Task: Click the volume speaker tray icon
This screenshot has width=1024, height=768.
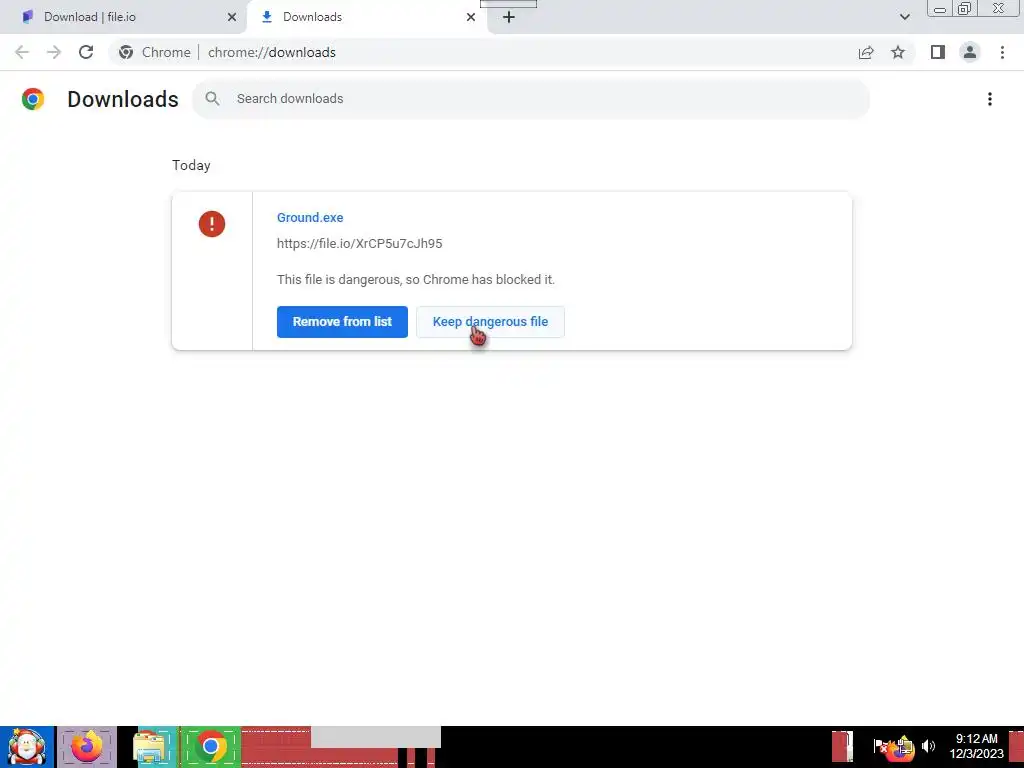Action: tap(928, 746)
